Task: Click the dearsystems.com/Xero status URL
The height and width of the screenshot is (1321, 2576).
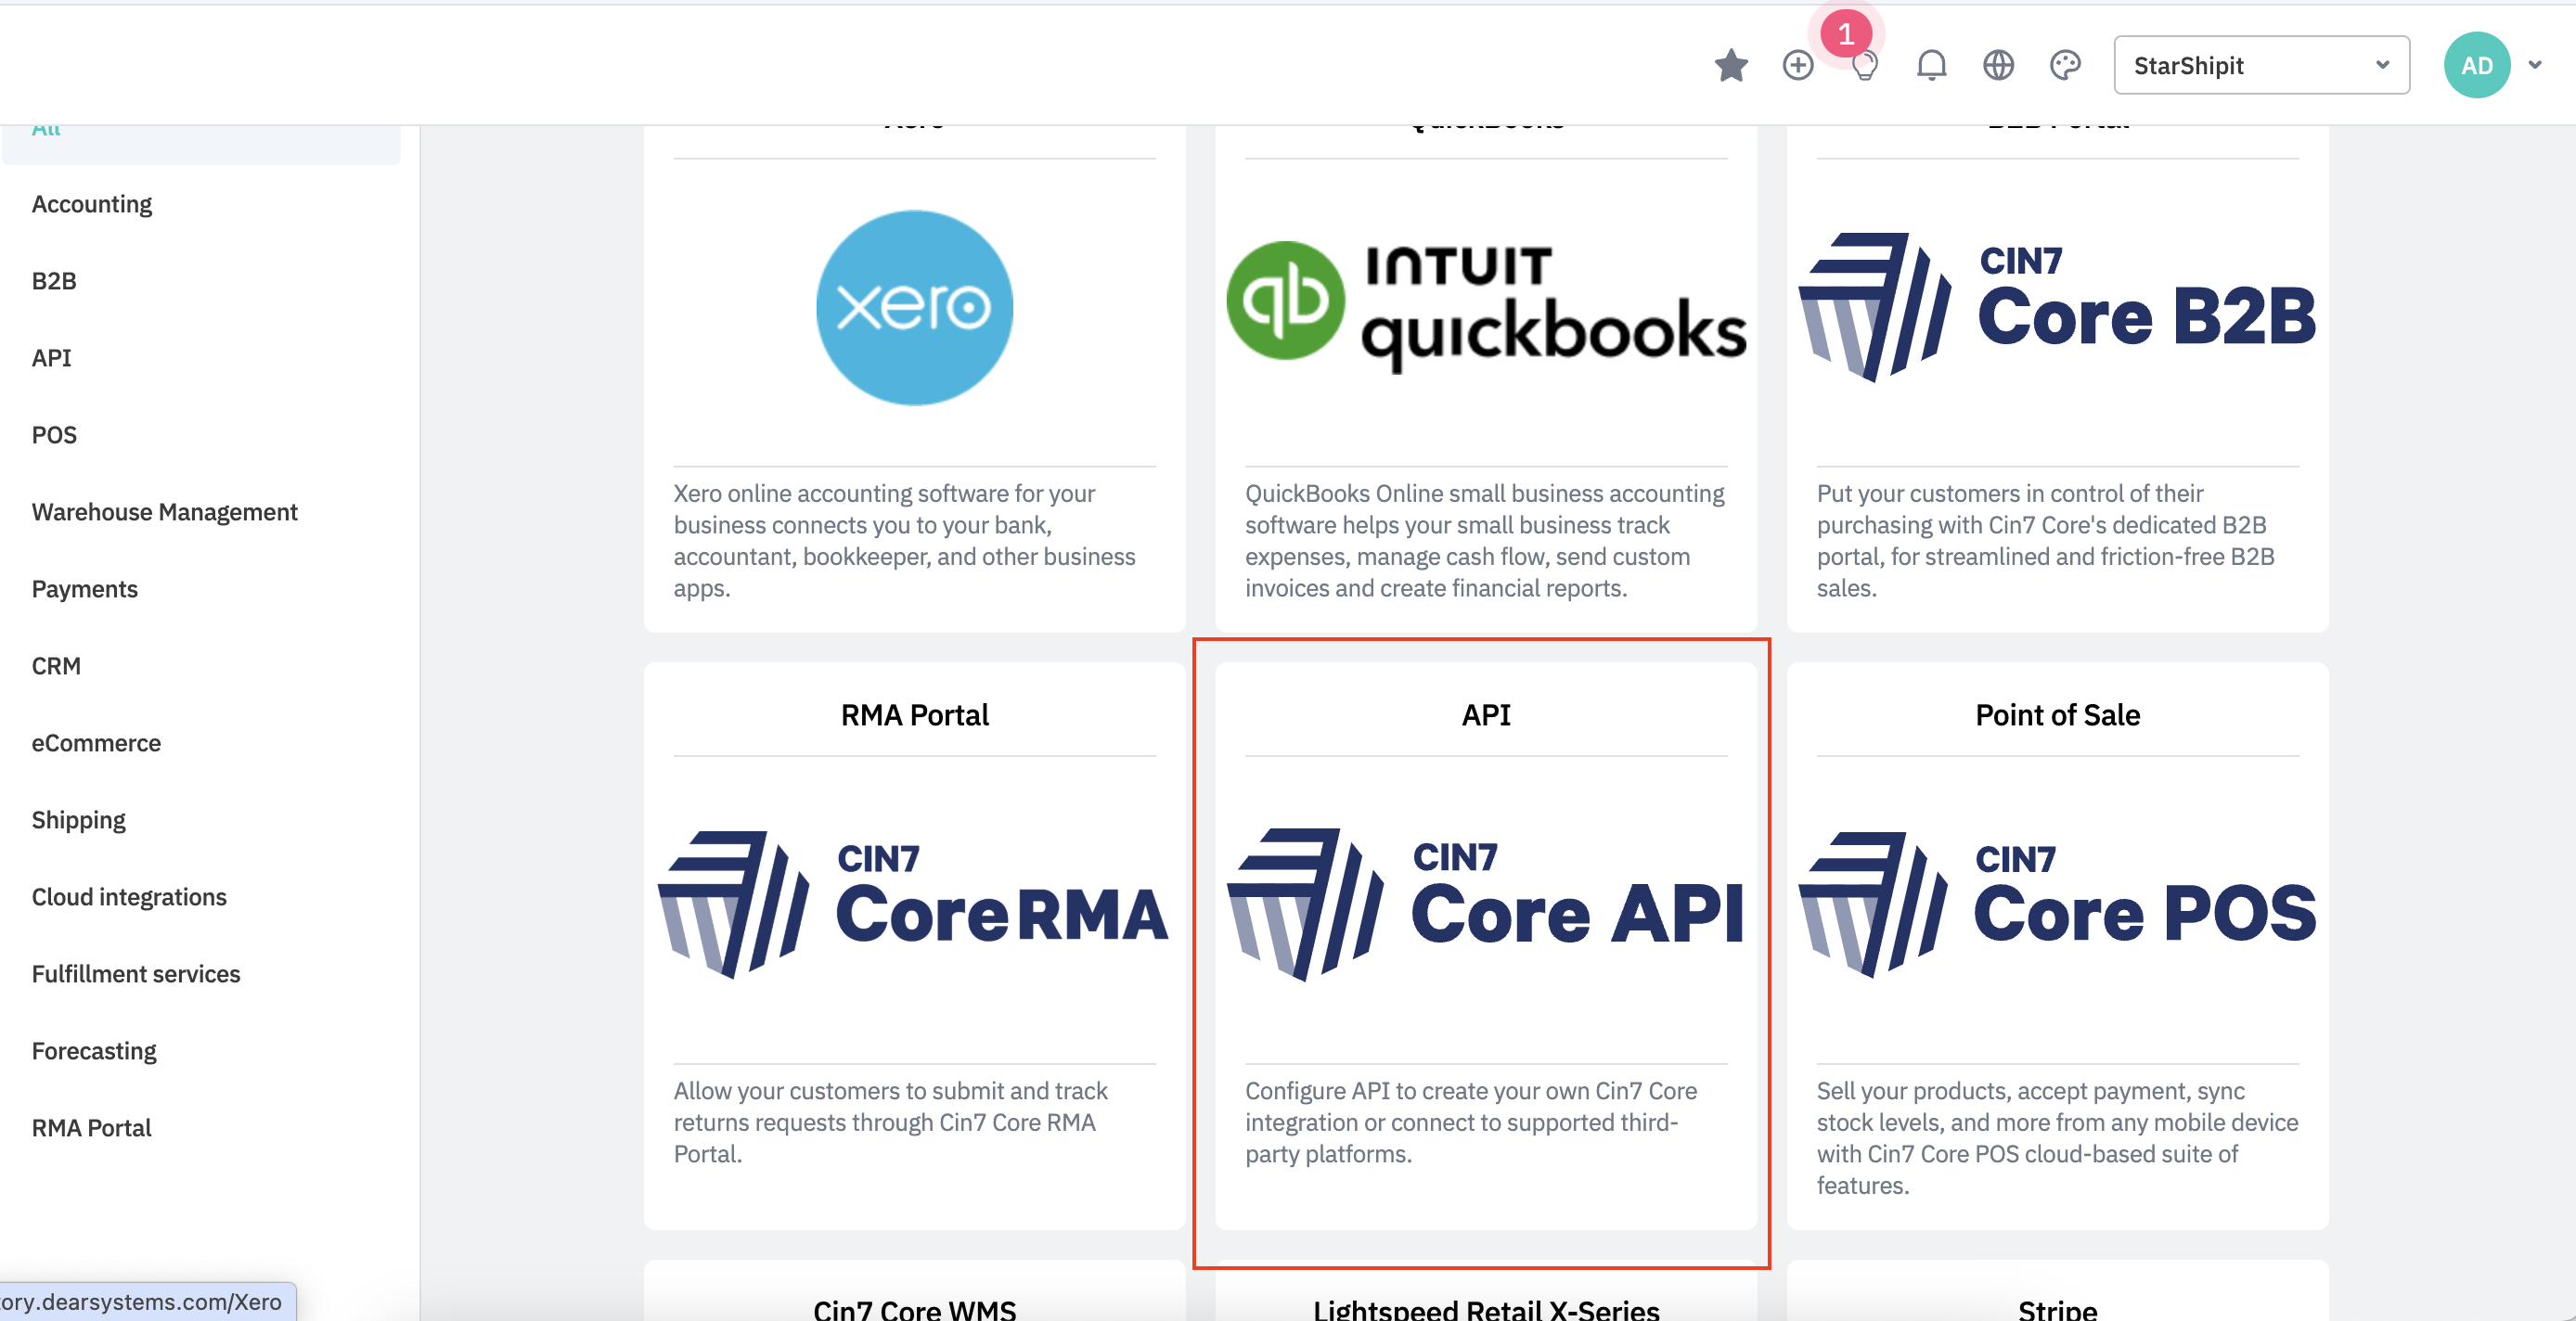Action: point(141,1302)
